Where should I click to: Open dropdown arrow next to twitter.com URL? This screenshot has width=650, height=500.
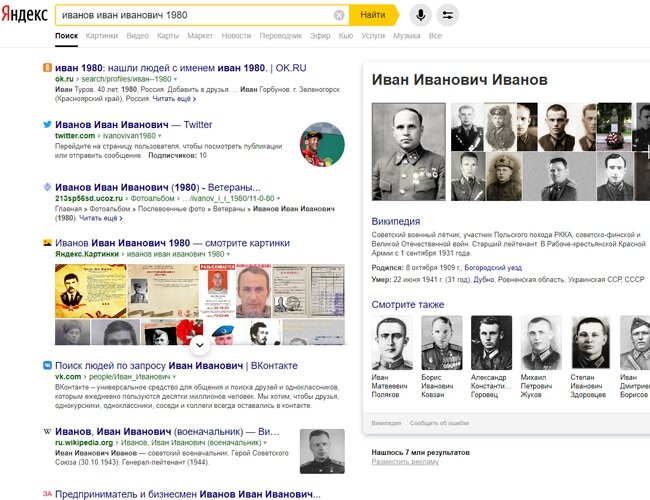(x=160, y=136)
